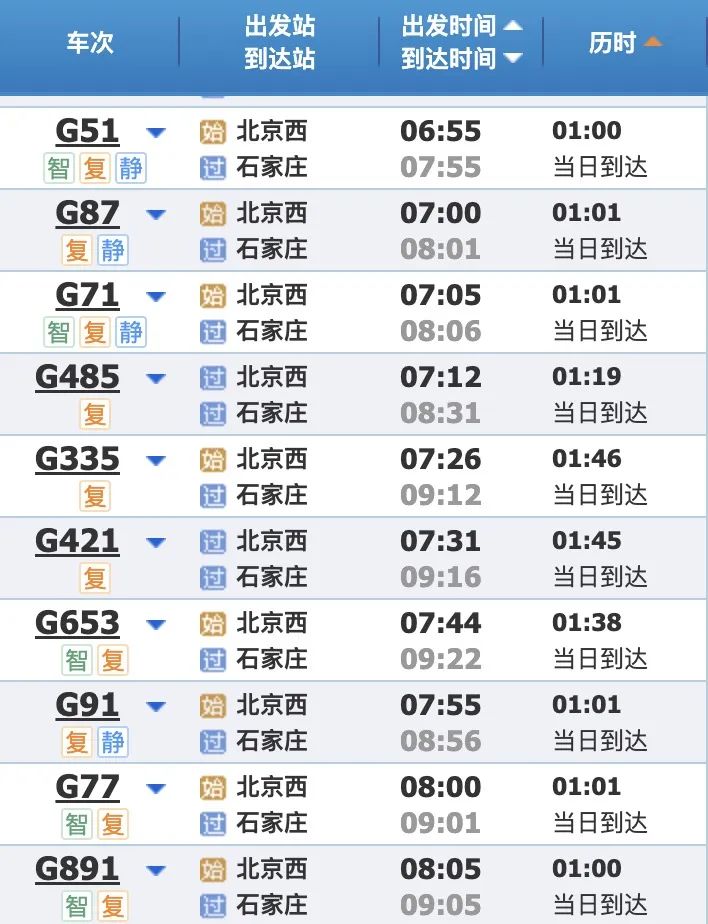Click the 始 origin icon for G335
The image size is (708, 924).
coord(212,460)
